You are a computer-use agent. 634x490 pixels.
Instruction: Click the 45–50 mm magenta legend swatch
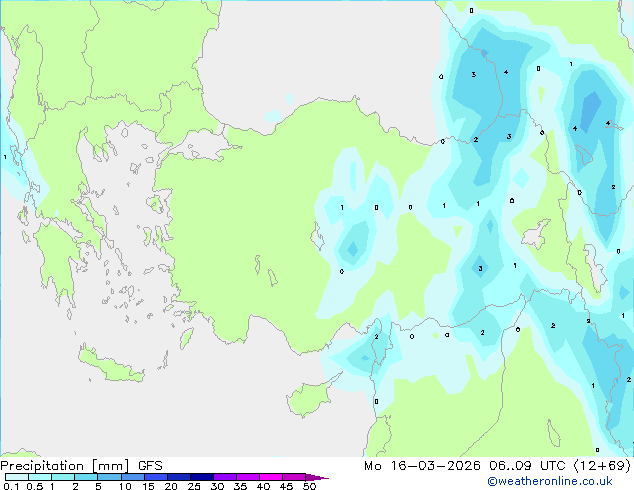294,477
